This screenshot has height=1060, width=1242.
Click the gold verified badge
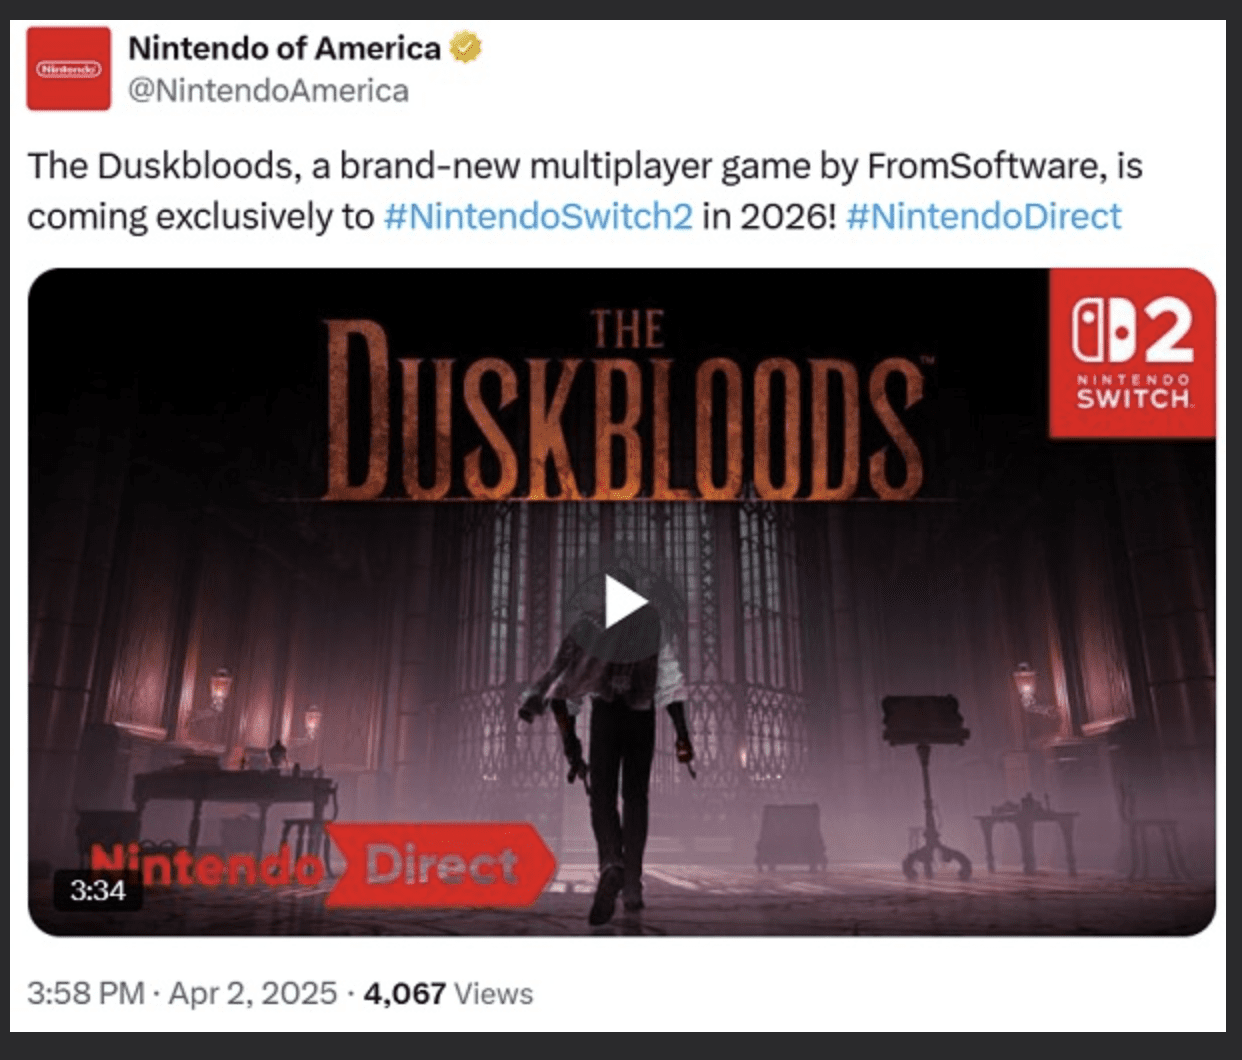click(465, 47)
